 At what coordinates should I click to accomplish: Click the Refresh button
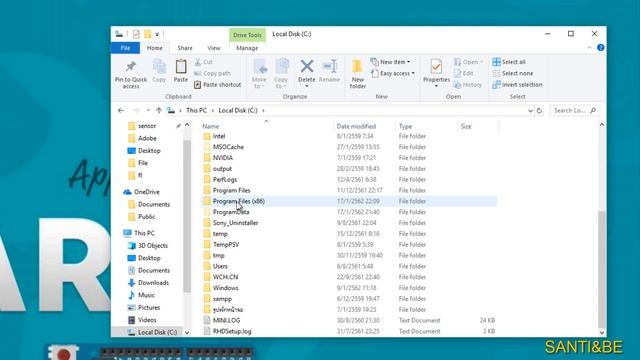point(539,111)
